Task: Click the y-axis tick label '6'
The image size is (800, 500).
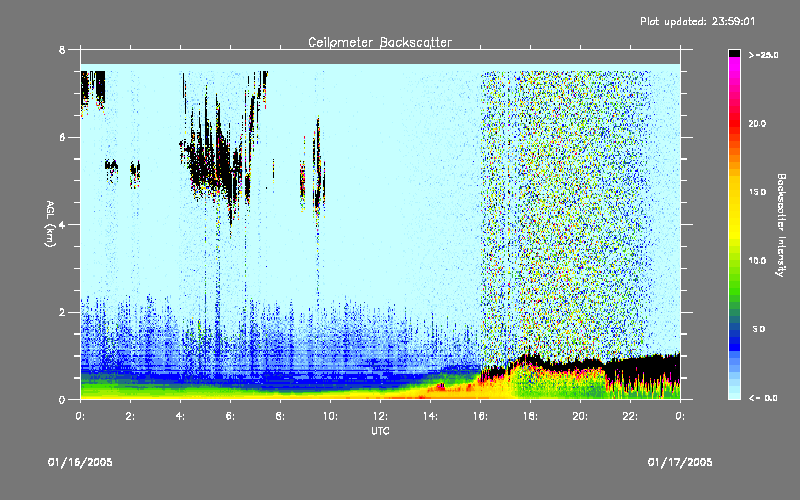Action: [62, 137]
